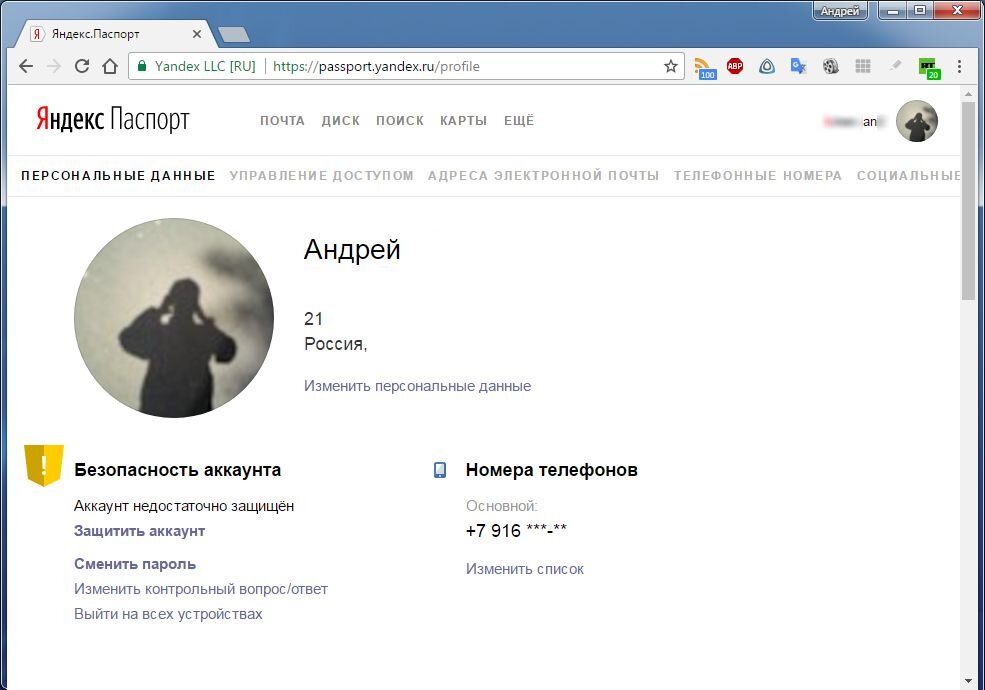Click the vertical scrollbar thumb
Screen dimensions: 985x690
pyautogui.click(x=968, y=201)
